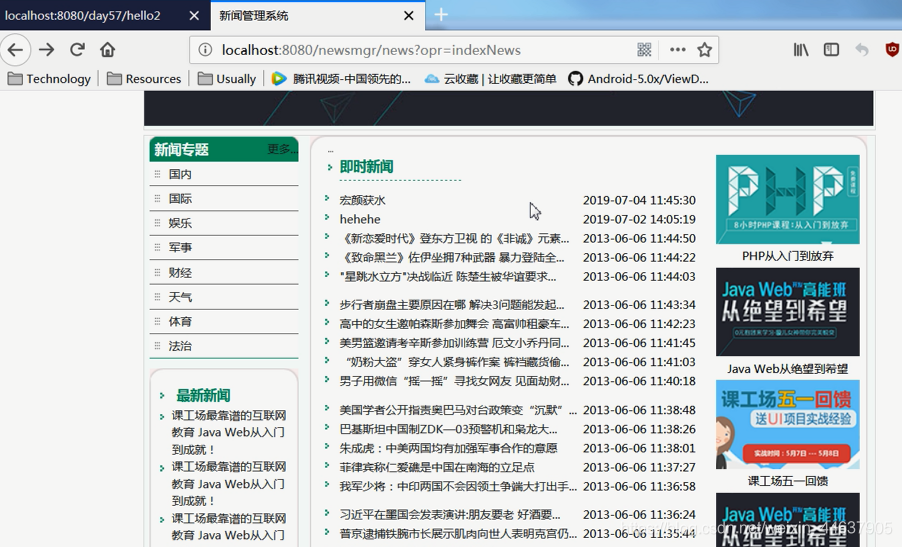Open the Resources bookmarks folder

point(144,79)
